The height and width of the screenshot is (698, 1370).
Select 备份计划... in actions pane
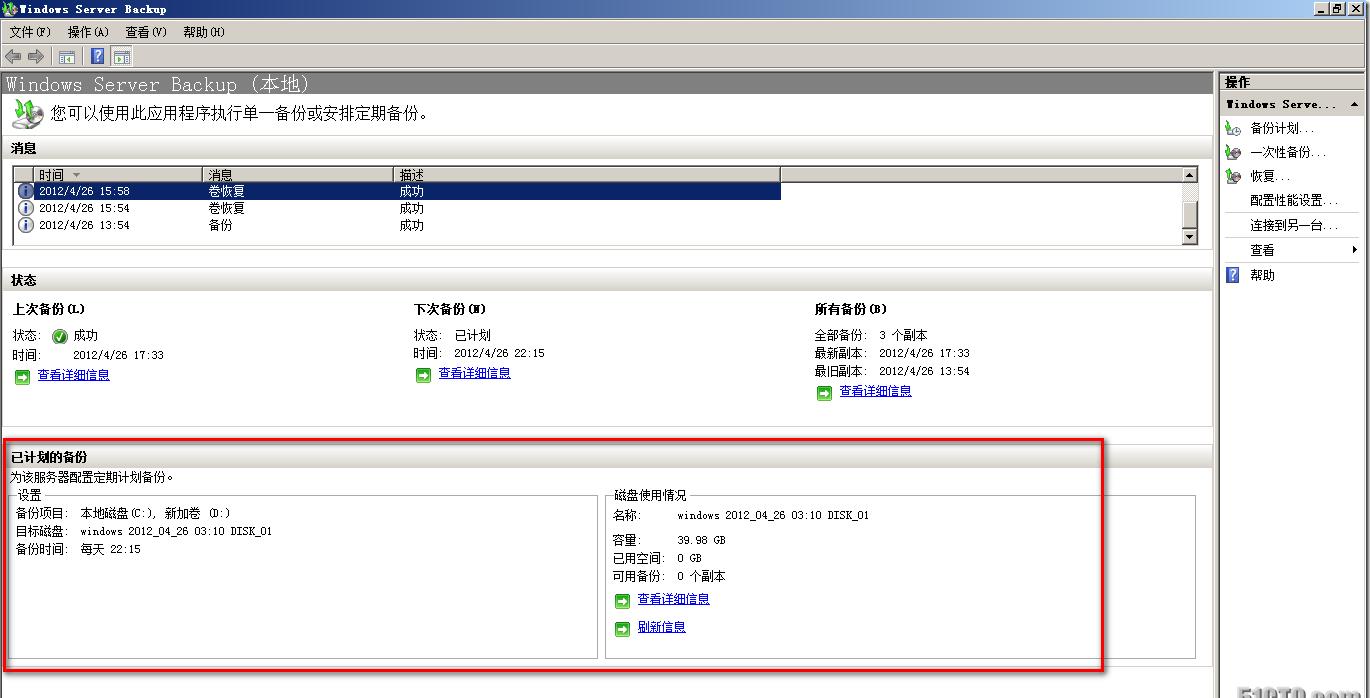[1282, 128]
